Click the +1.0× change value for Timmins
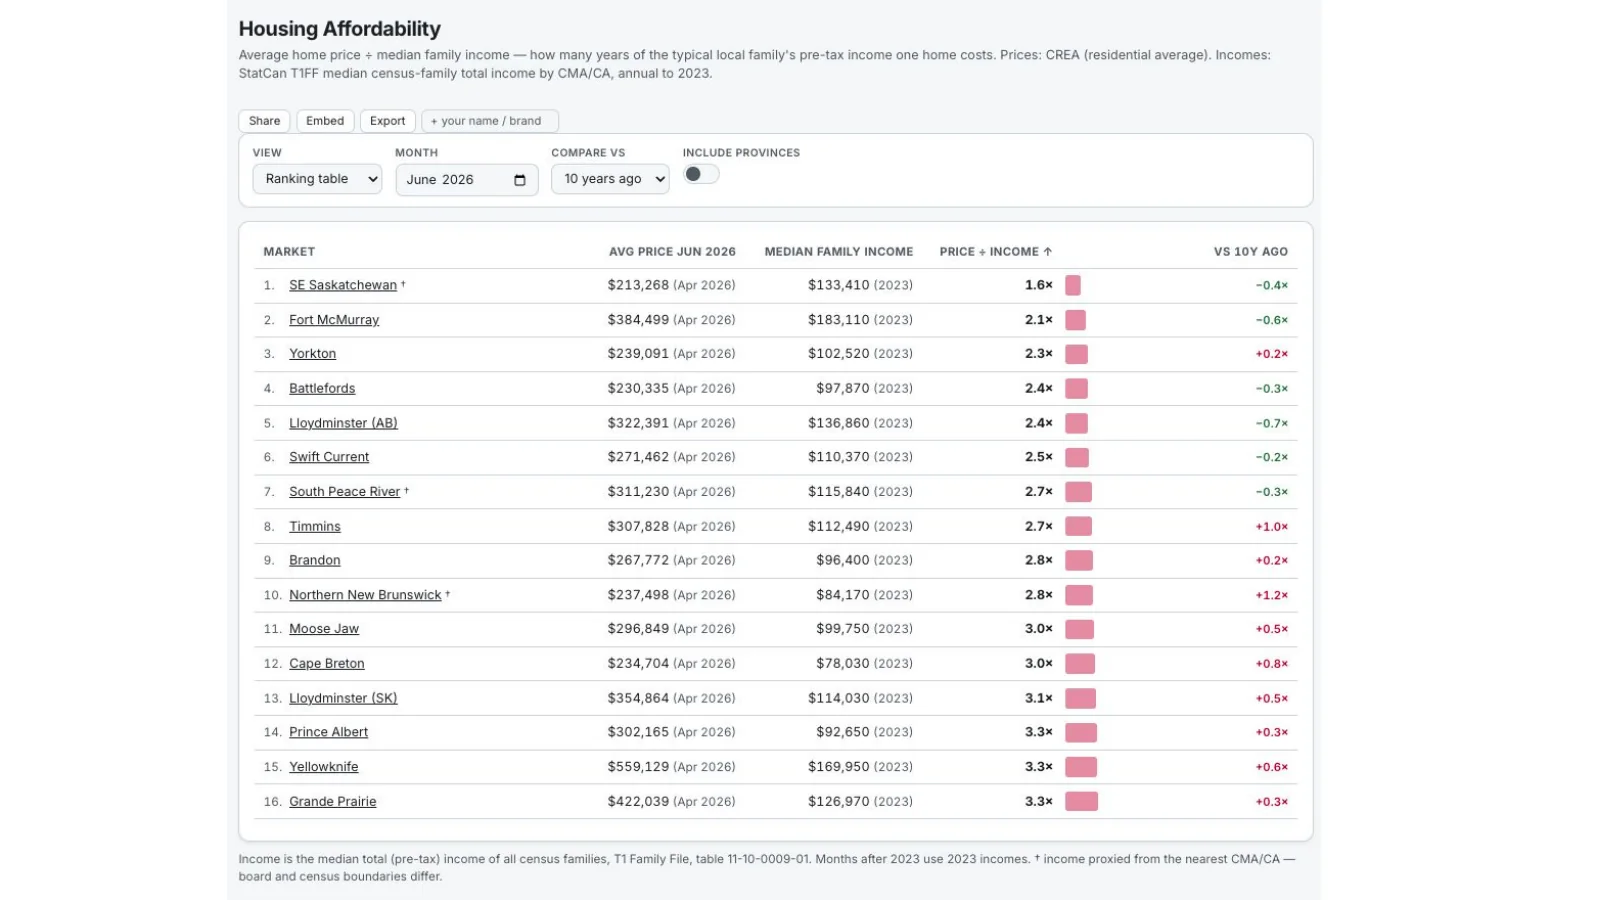The height and width of the screenshot is (900, 1600). click(1272, 526)
